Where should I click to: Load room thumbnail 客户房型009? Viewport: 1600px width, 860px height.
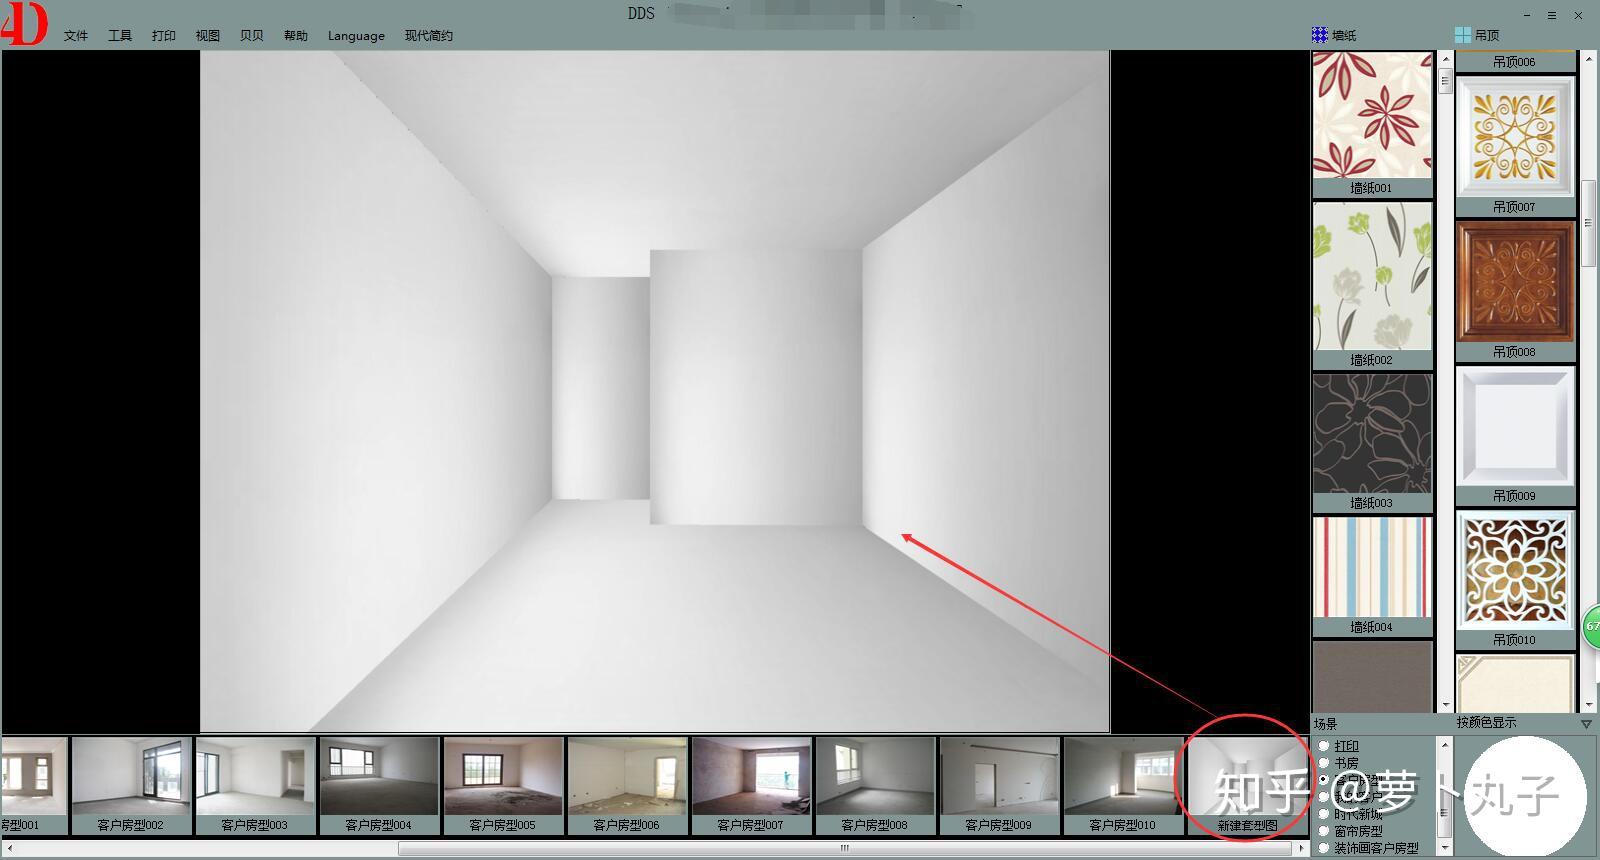tap(999, 777)
